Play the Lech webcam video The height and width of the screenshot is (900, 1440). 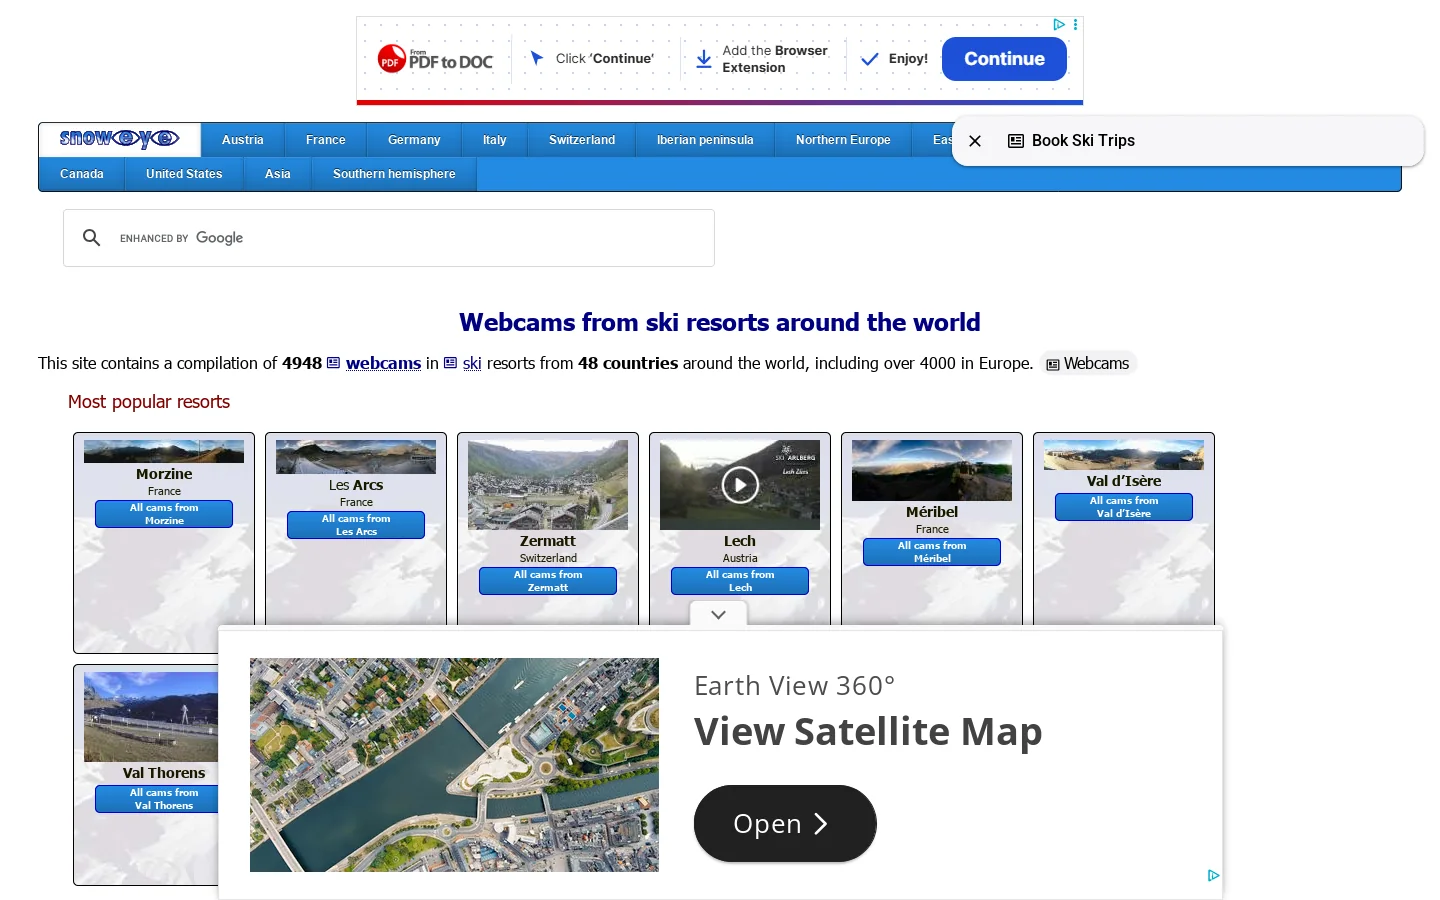(740, 485)
